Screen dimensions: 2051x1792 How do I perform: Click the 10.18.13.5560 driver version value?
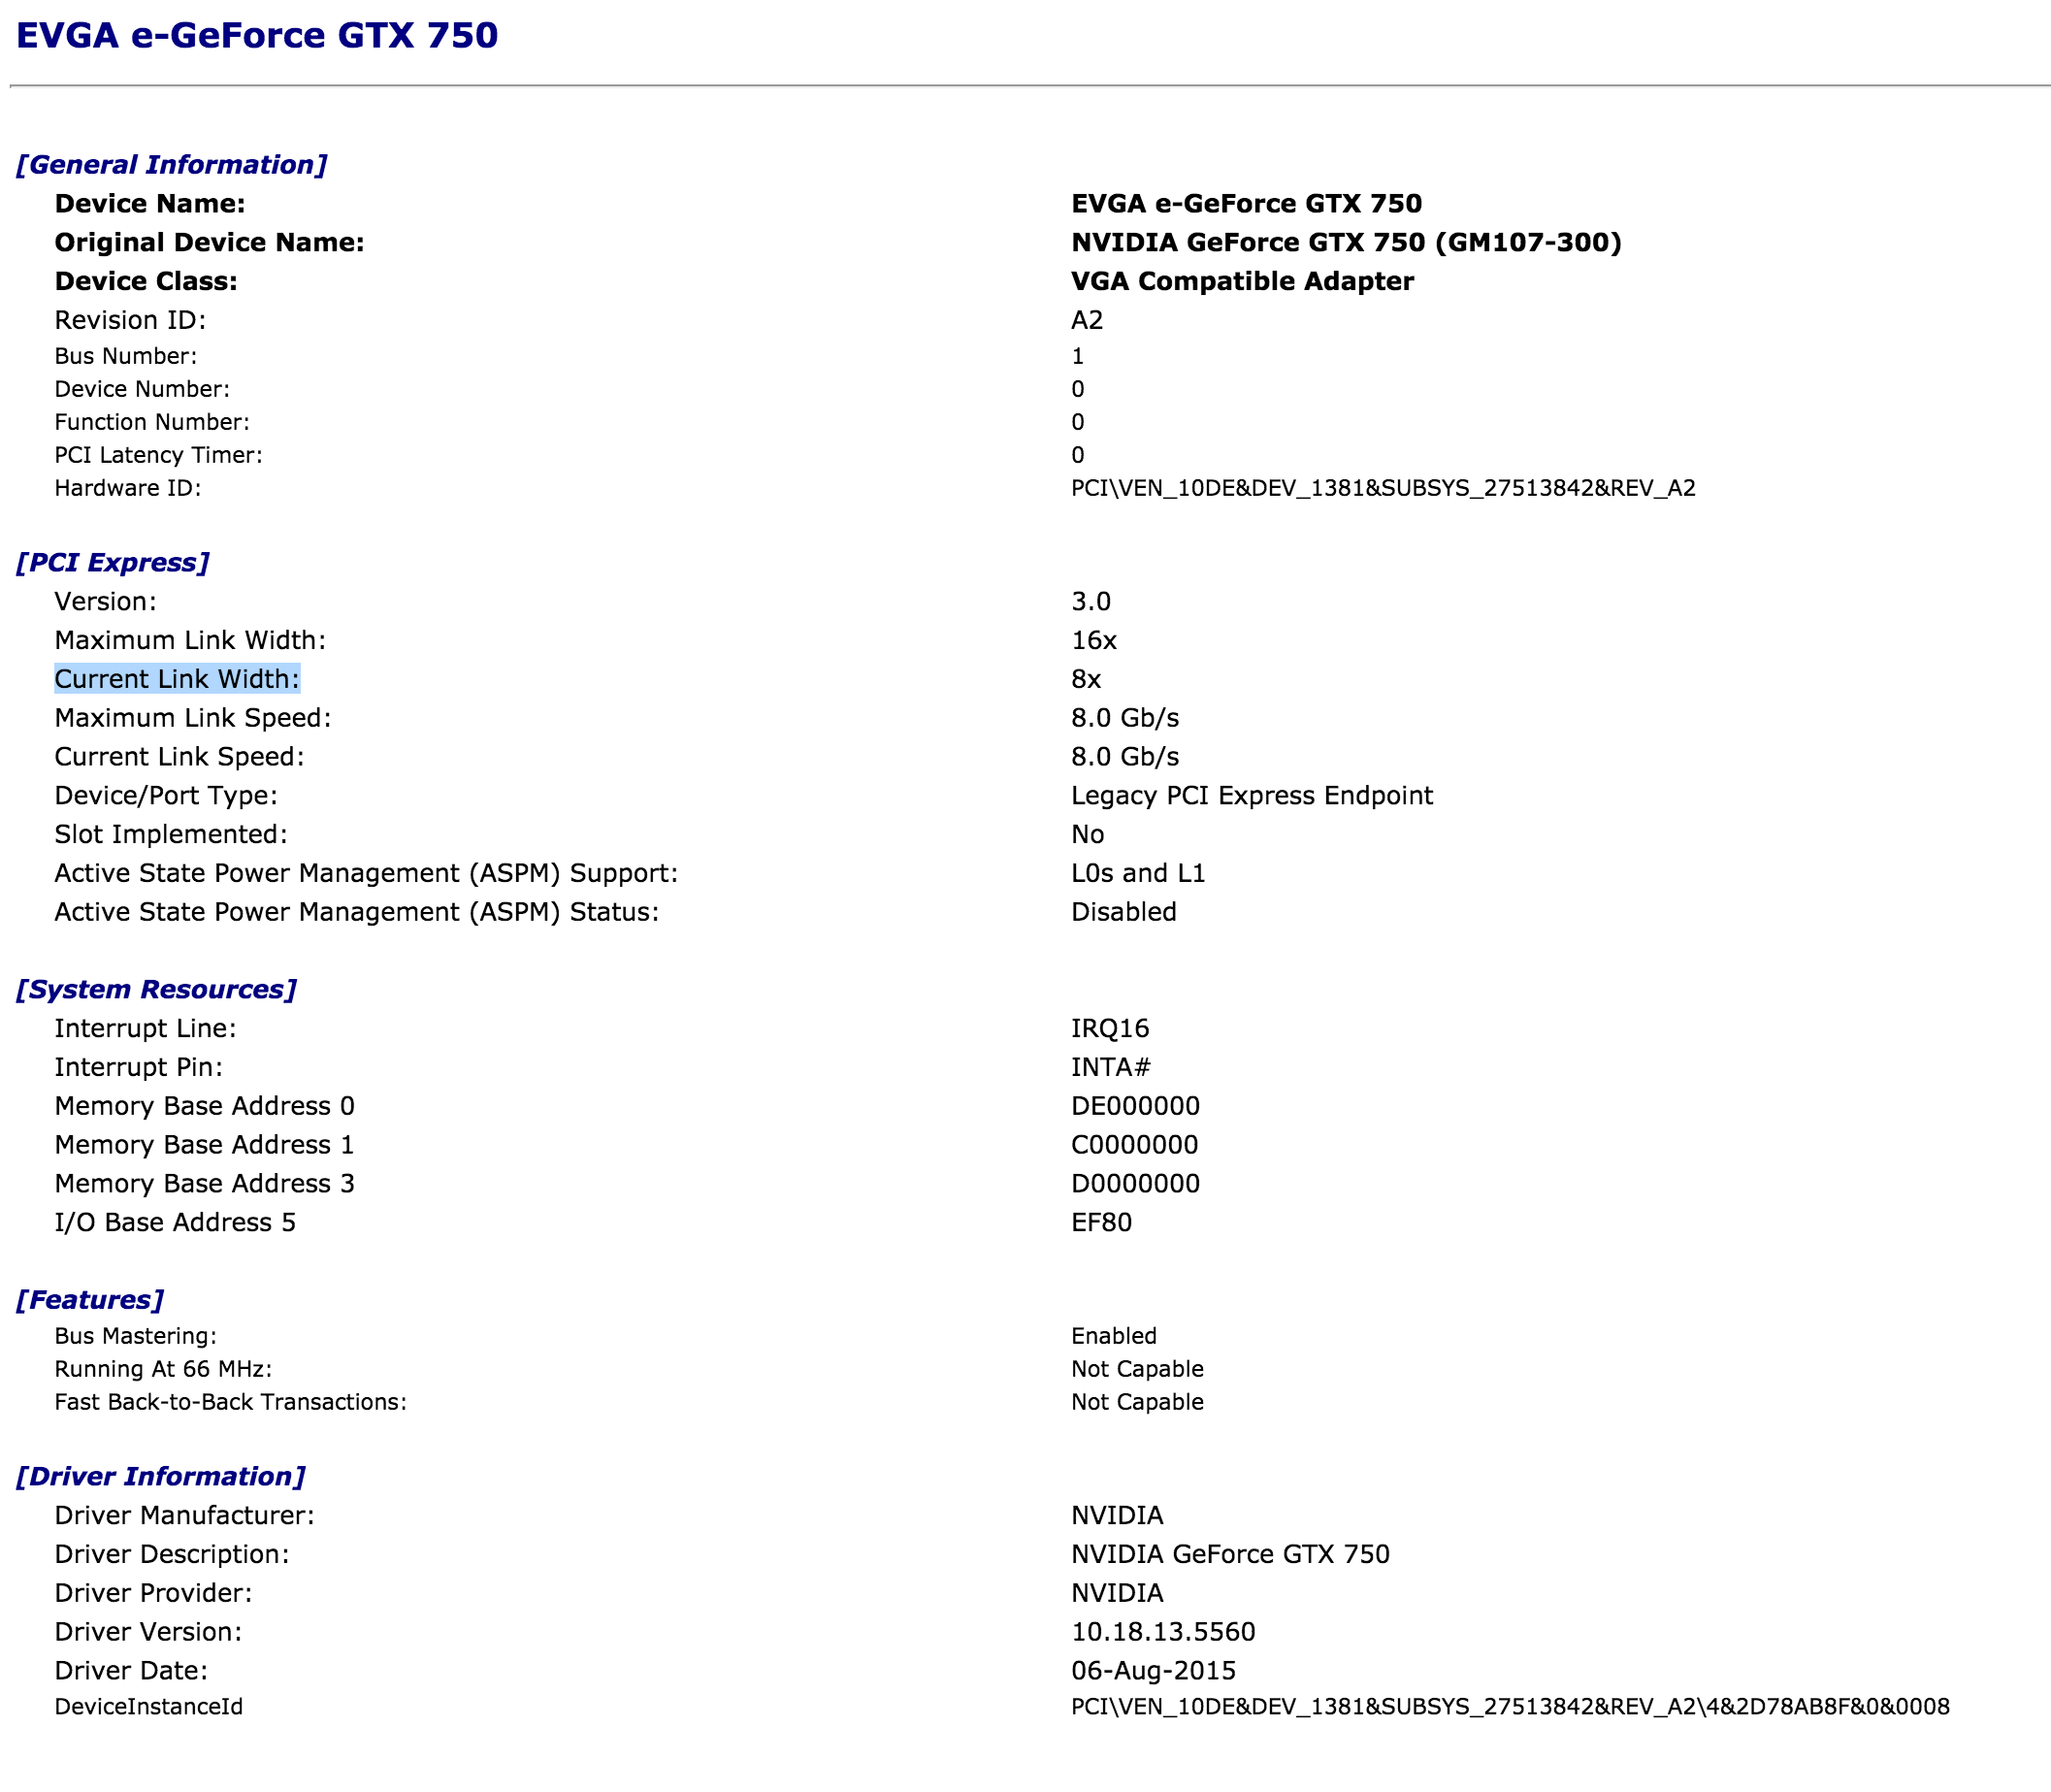pyautogui.click(x=1163, y=1632)
